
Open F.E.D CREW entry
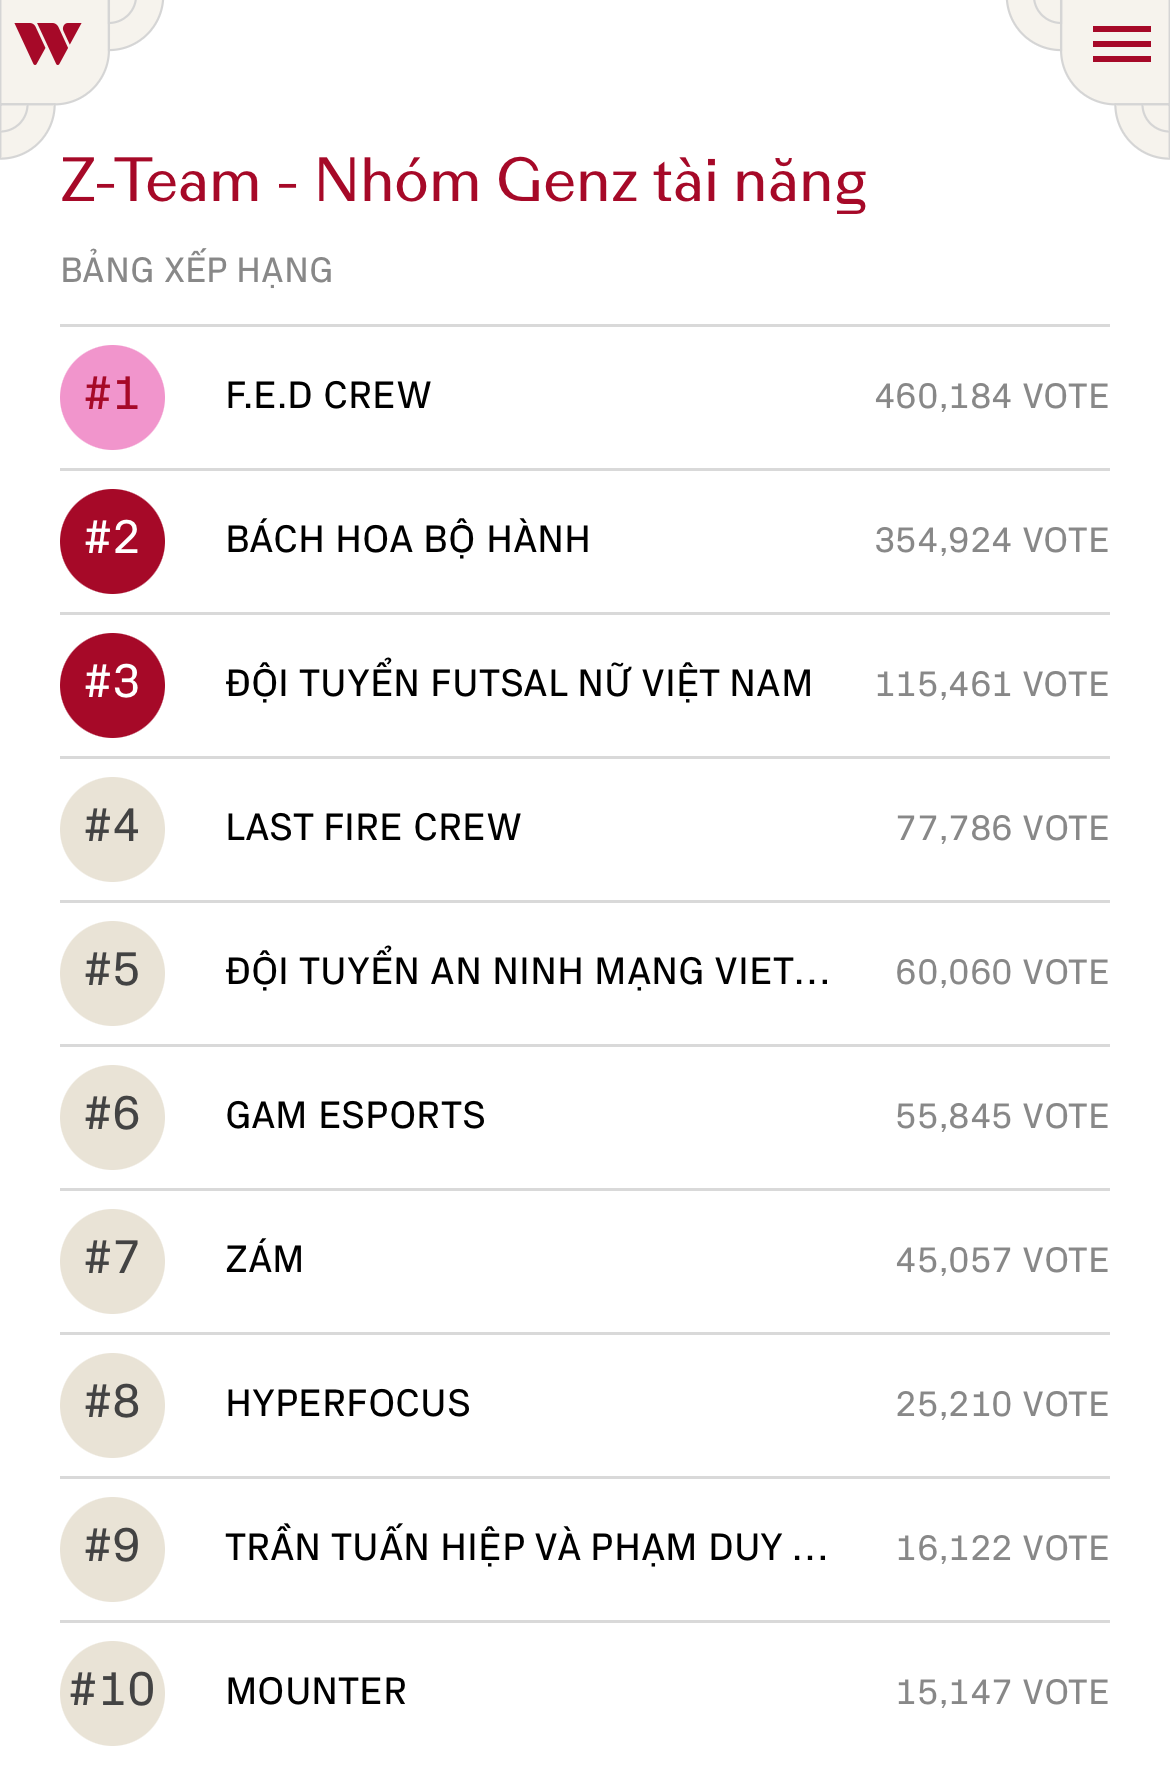pyautogui.click(x=328, y=396)
